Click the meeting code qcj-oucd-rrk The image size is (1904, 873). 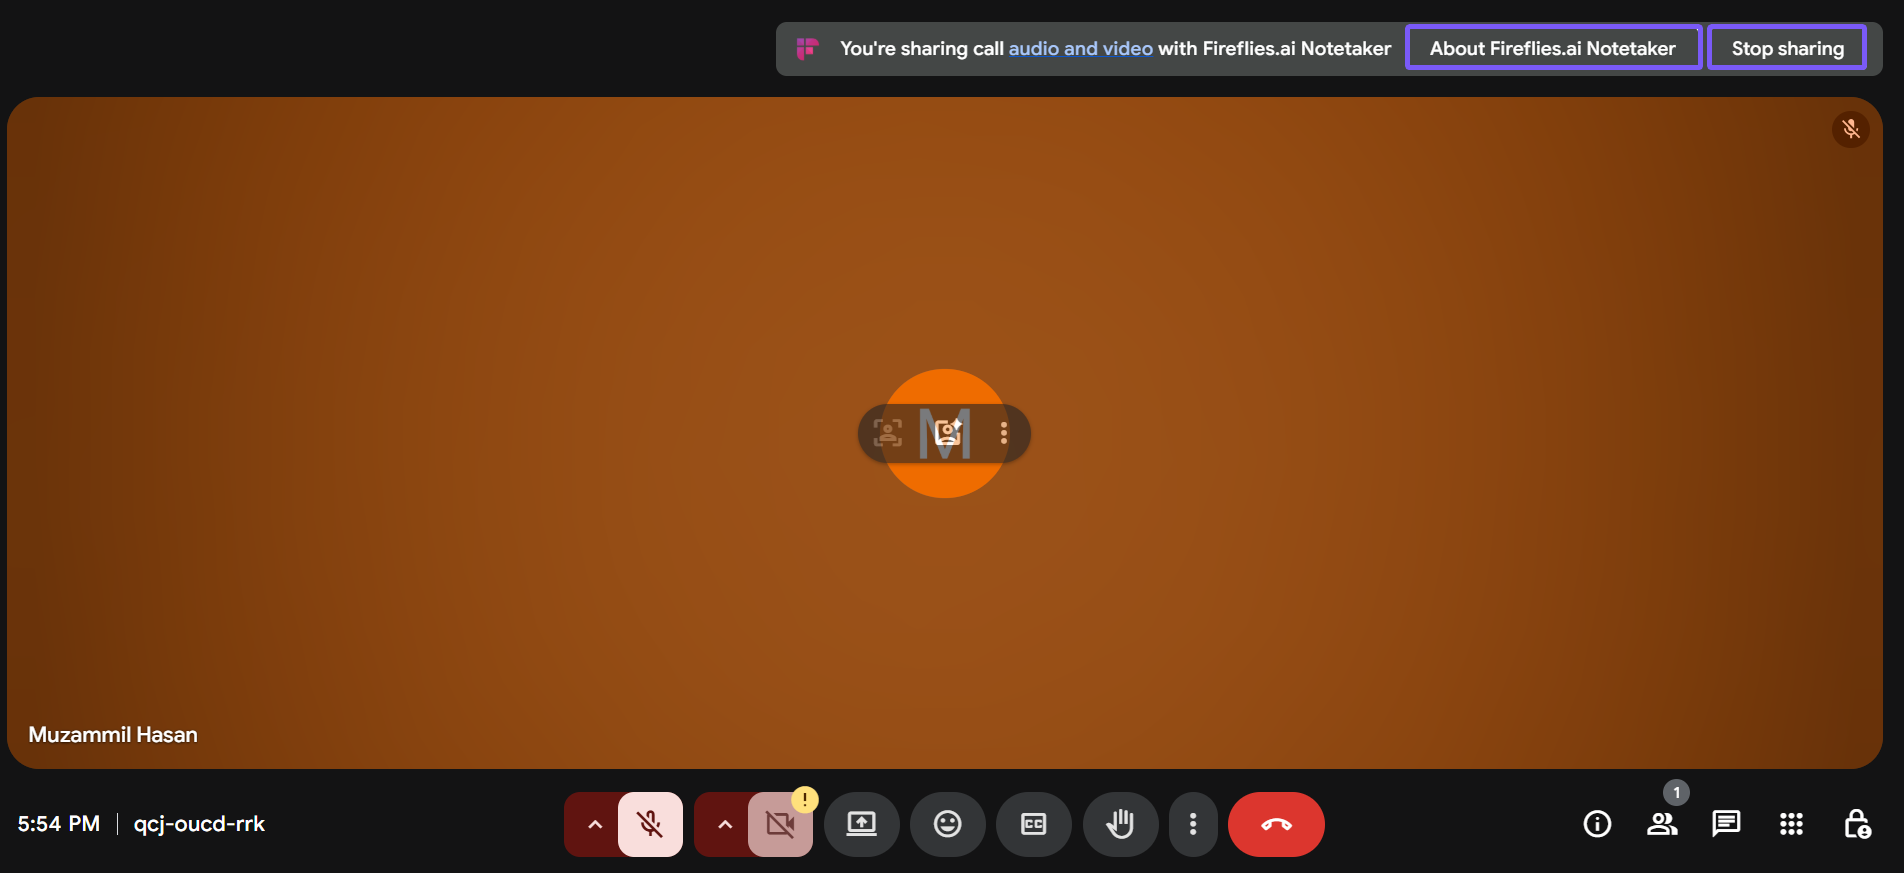point(199,824)
